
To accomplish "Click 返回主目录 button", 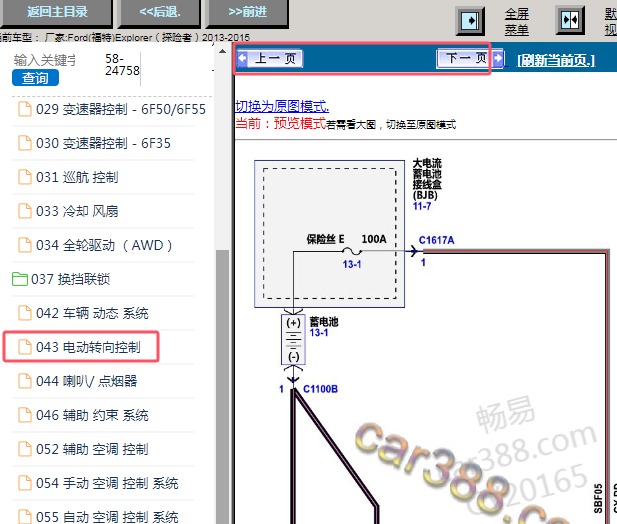I will [x=57, y=13].
